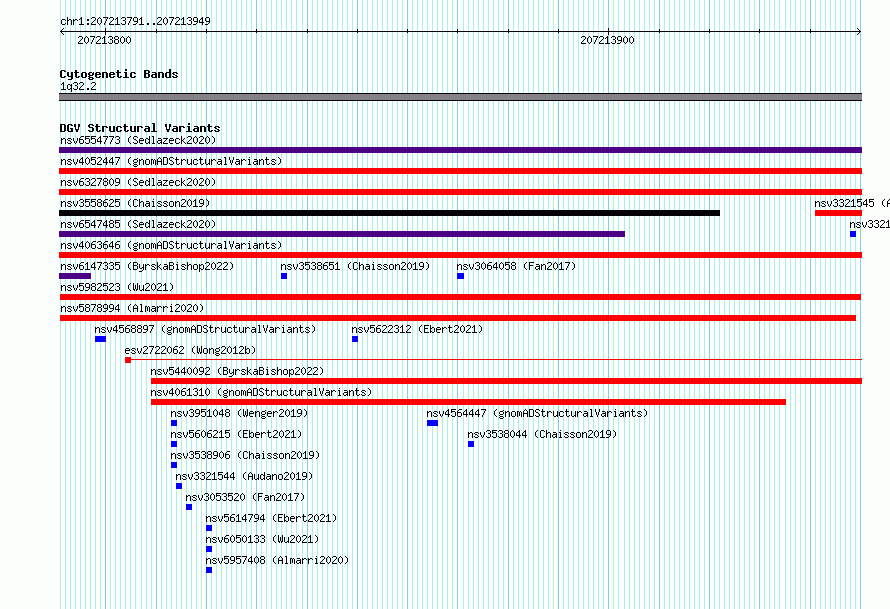Click the nsv3321545 label at right edge
This screenshot has height=609, width=890.
pos(851,203)
